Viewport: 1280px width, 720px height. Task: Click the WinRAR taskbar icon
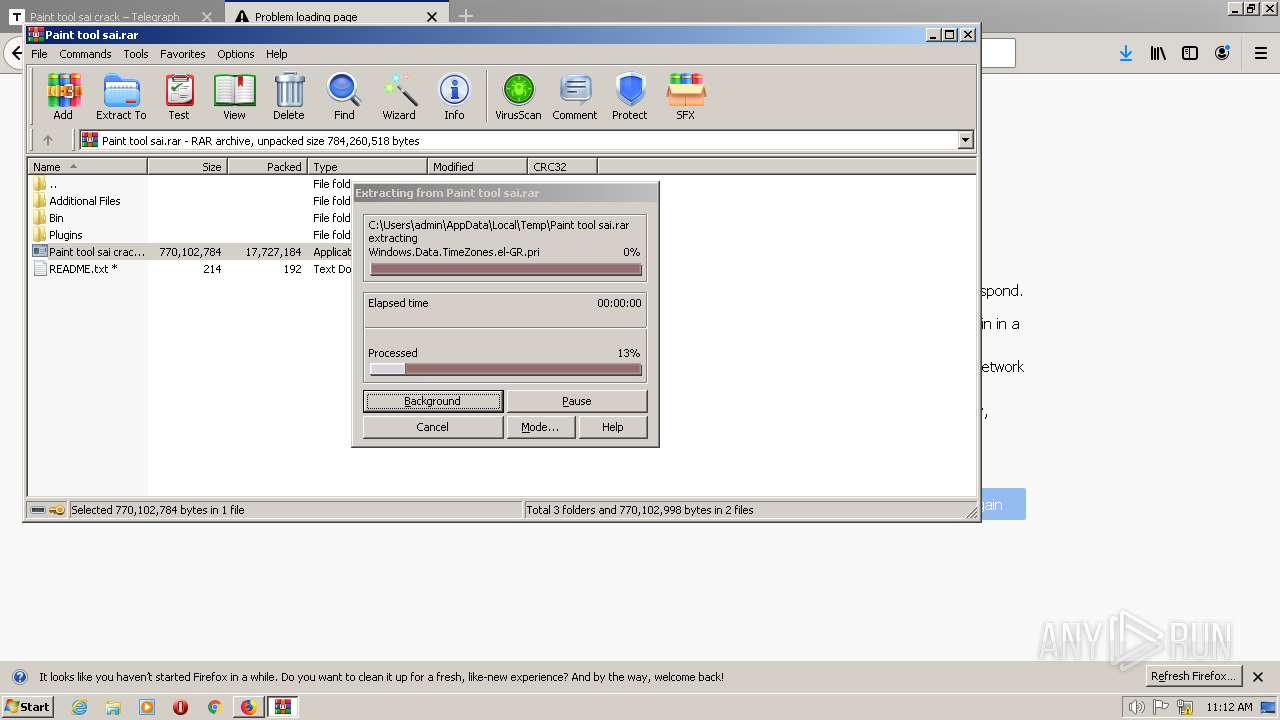[283, 707]
